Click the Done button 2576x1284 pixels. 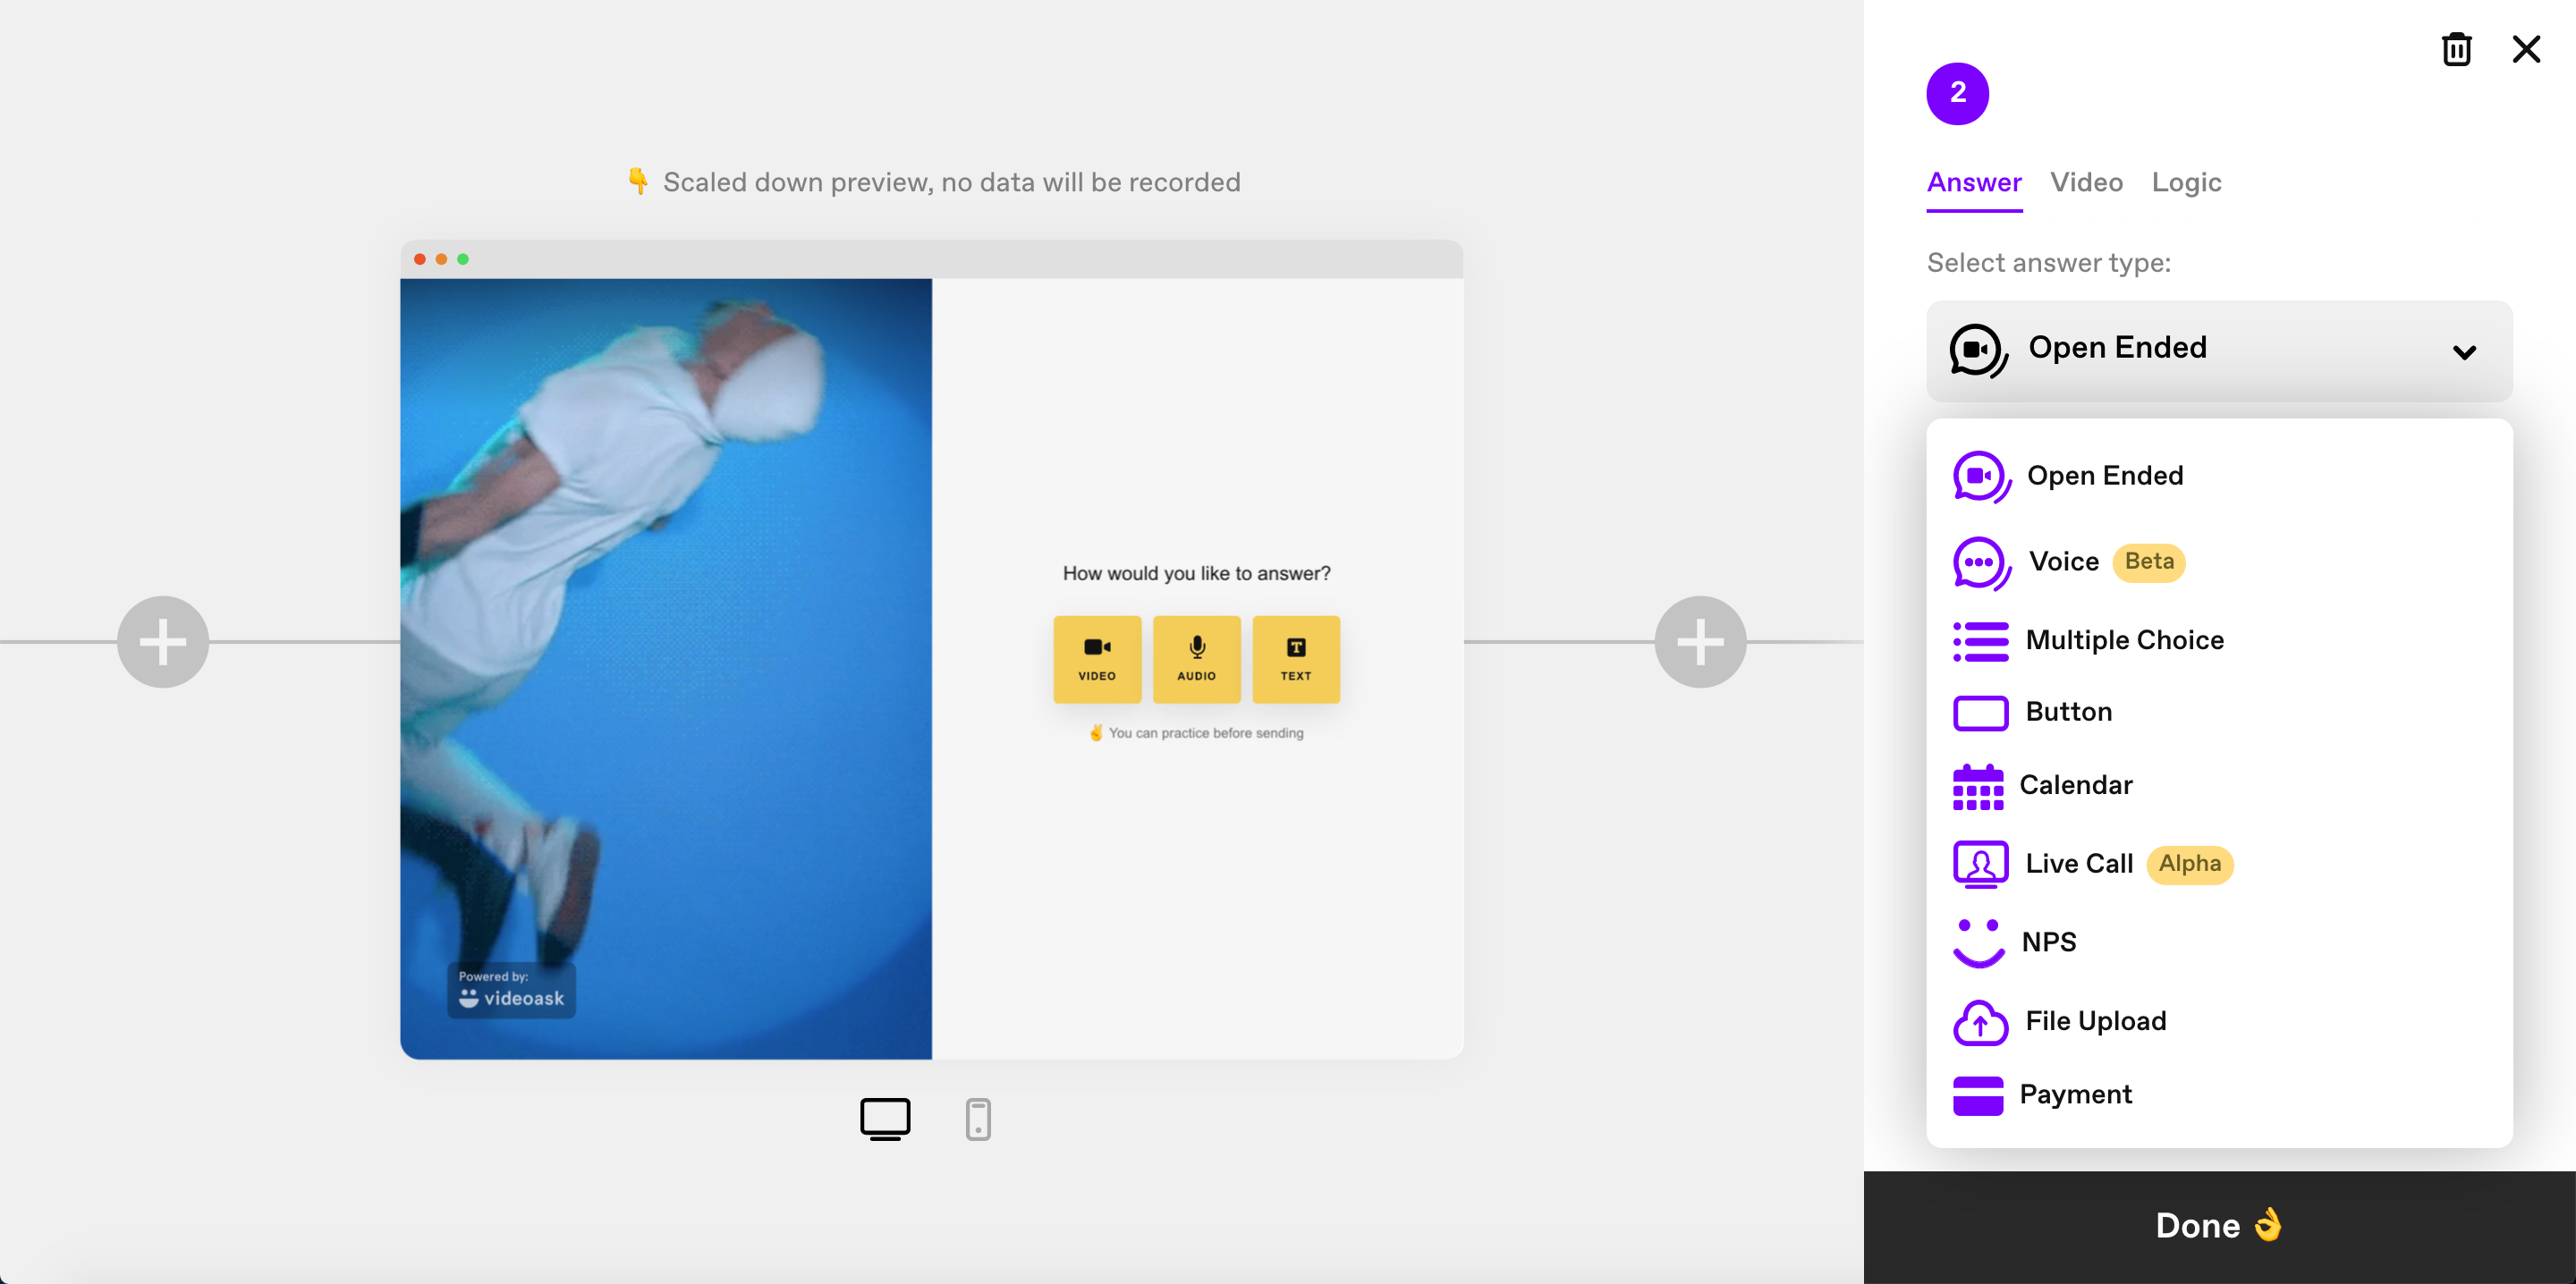pos(2219,1226)
